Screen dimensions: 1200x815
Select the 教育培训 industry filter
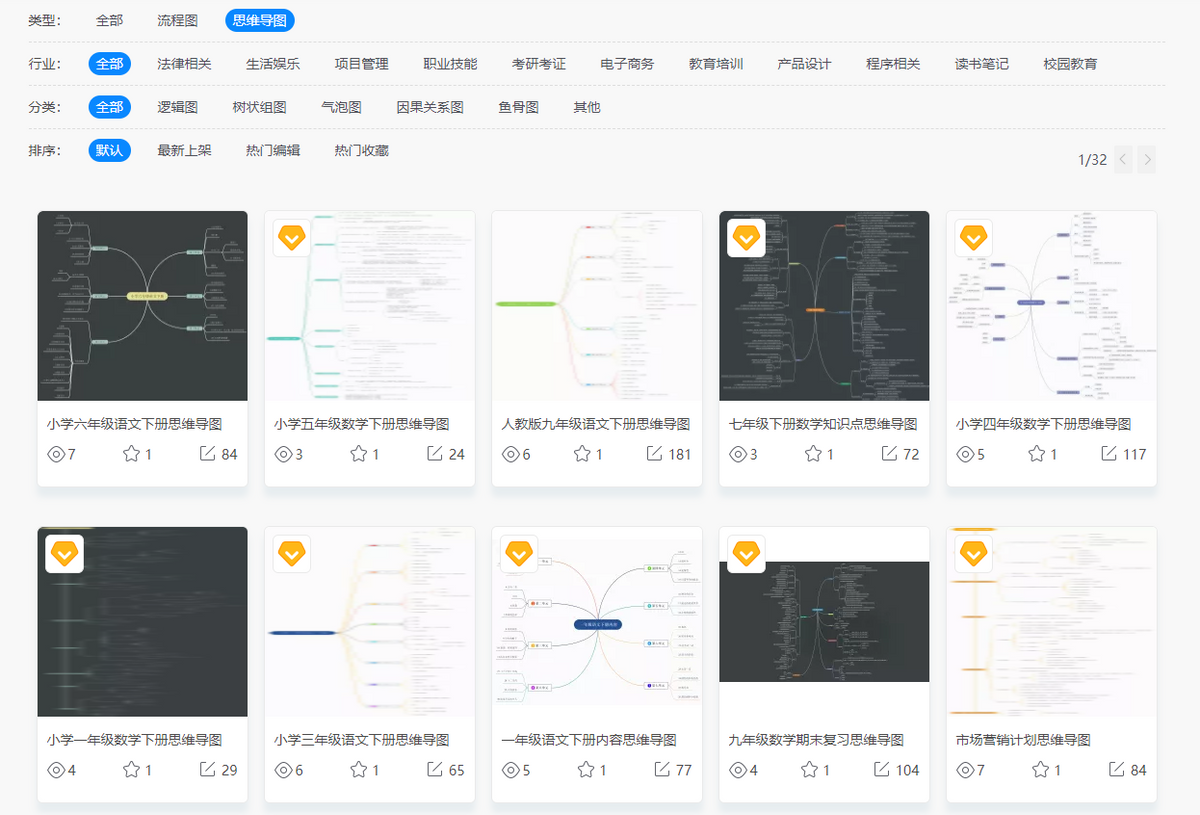pos(714,62)
